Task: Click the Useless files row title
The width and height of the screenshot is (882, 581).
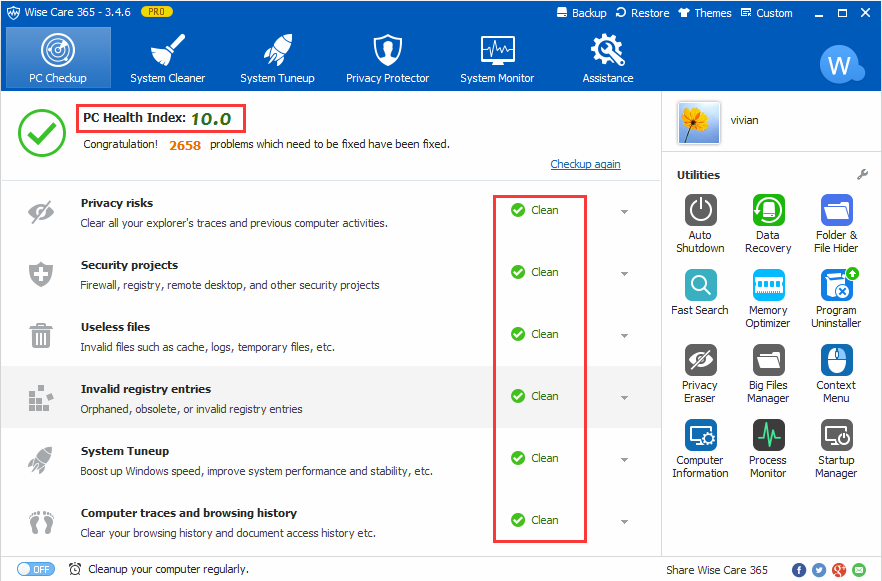Action: click(x=115, y=327)
